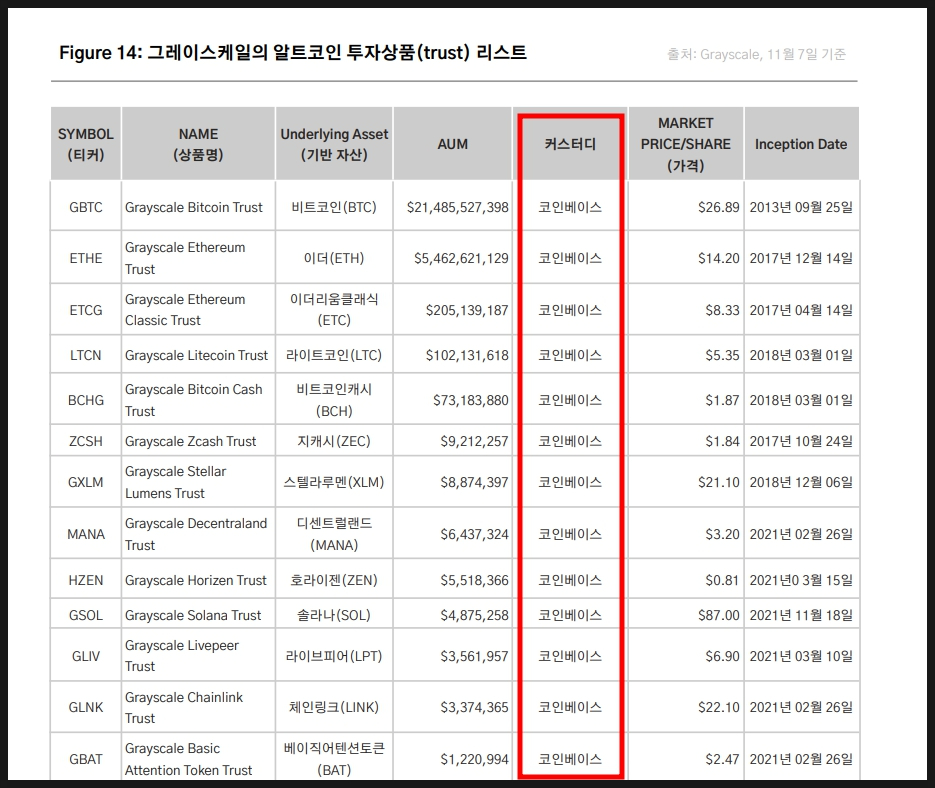The height and width of the screenshot is (788, 935).
Task: Click the 호라이젠(ZEN) asset cell
Action: coord(334,580)
